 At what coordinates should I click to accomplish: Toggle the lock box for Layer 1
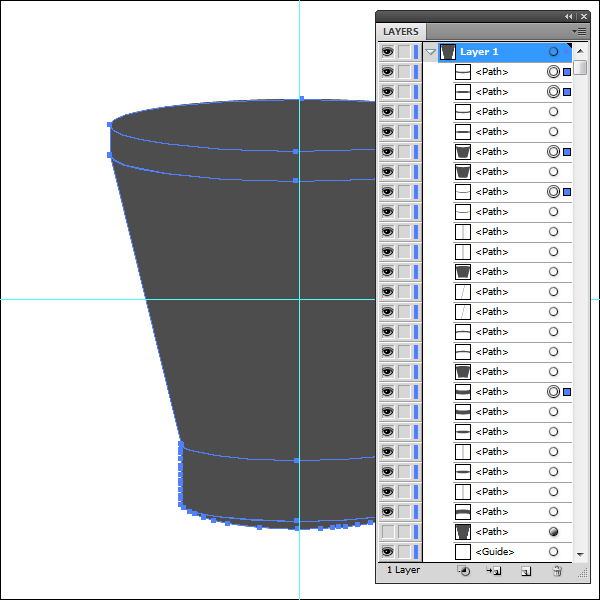(x=404, y=52)
